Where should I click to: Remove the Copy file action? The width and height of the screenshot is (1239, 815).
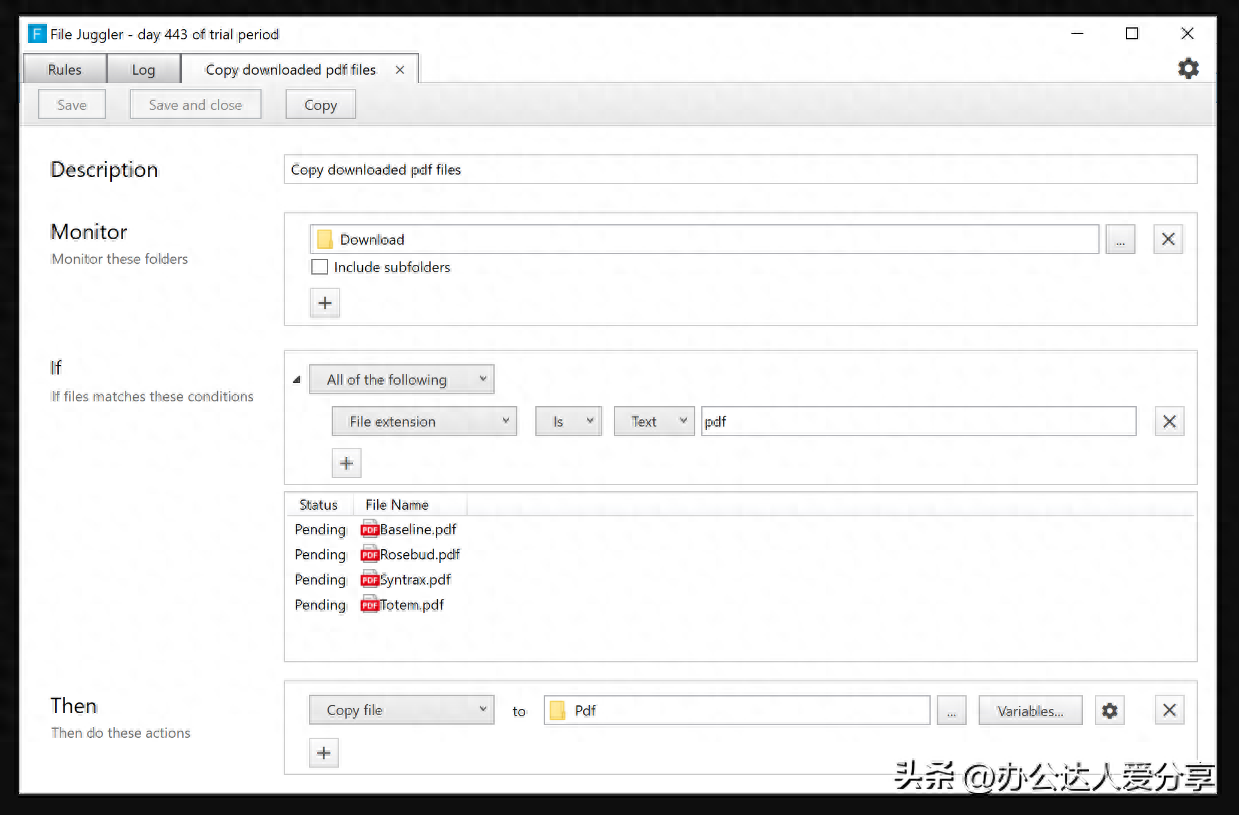pyautogui.click(x=1169, y=711)
